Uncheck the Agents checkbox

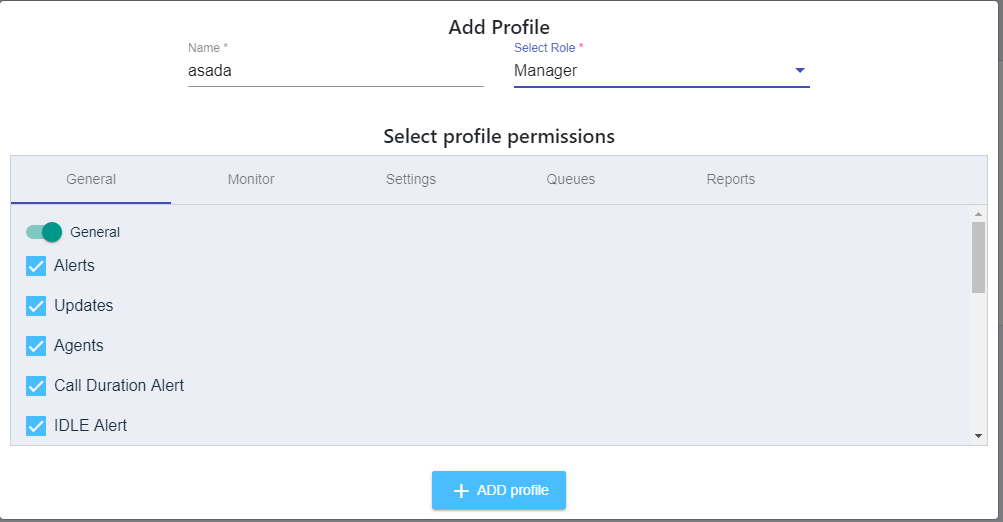36,346
